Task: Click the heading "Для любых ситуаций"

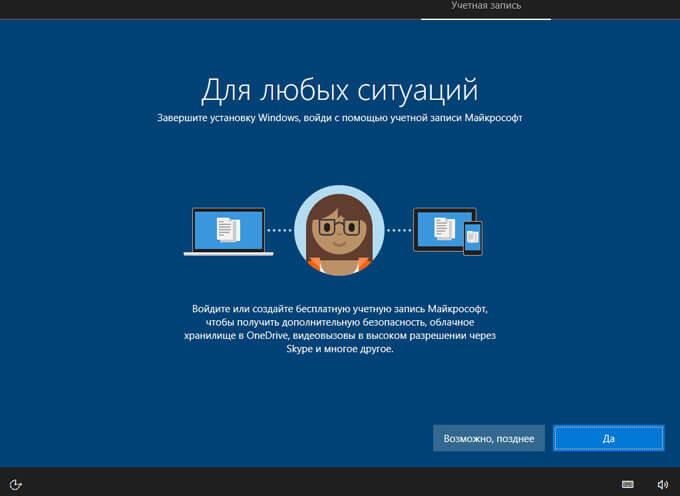Action: [x=340, y=91]
